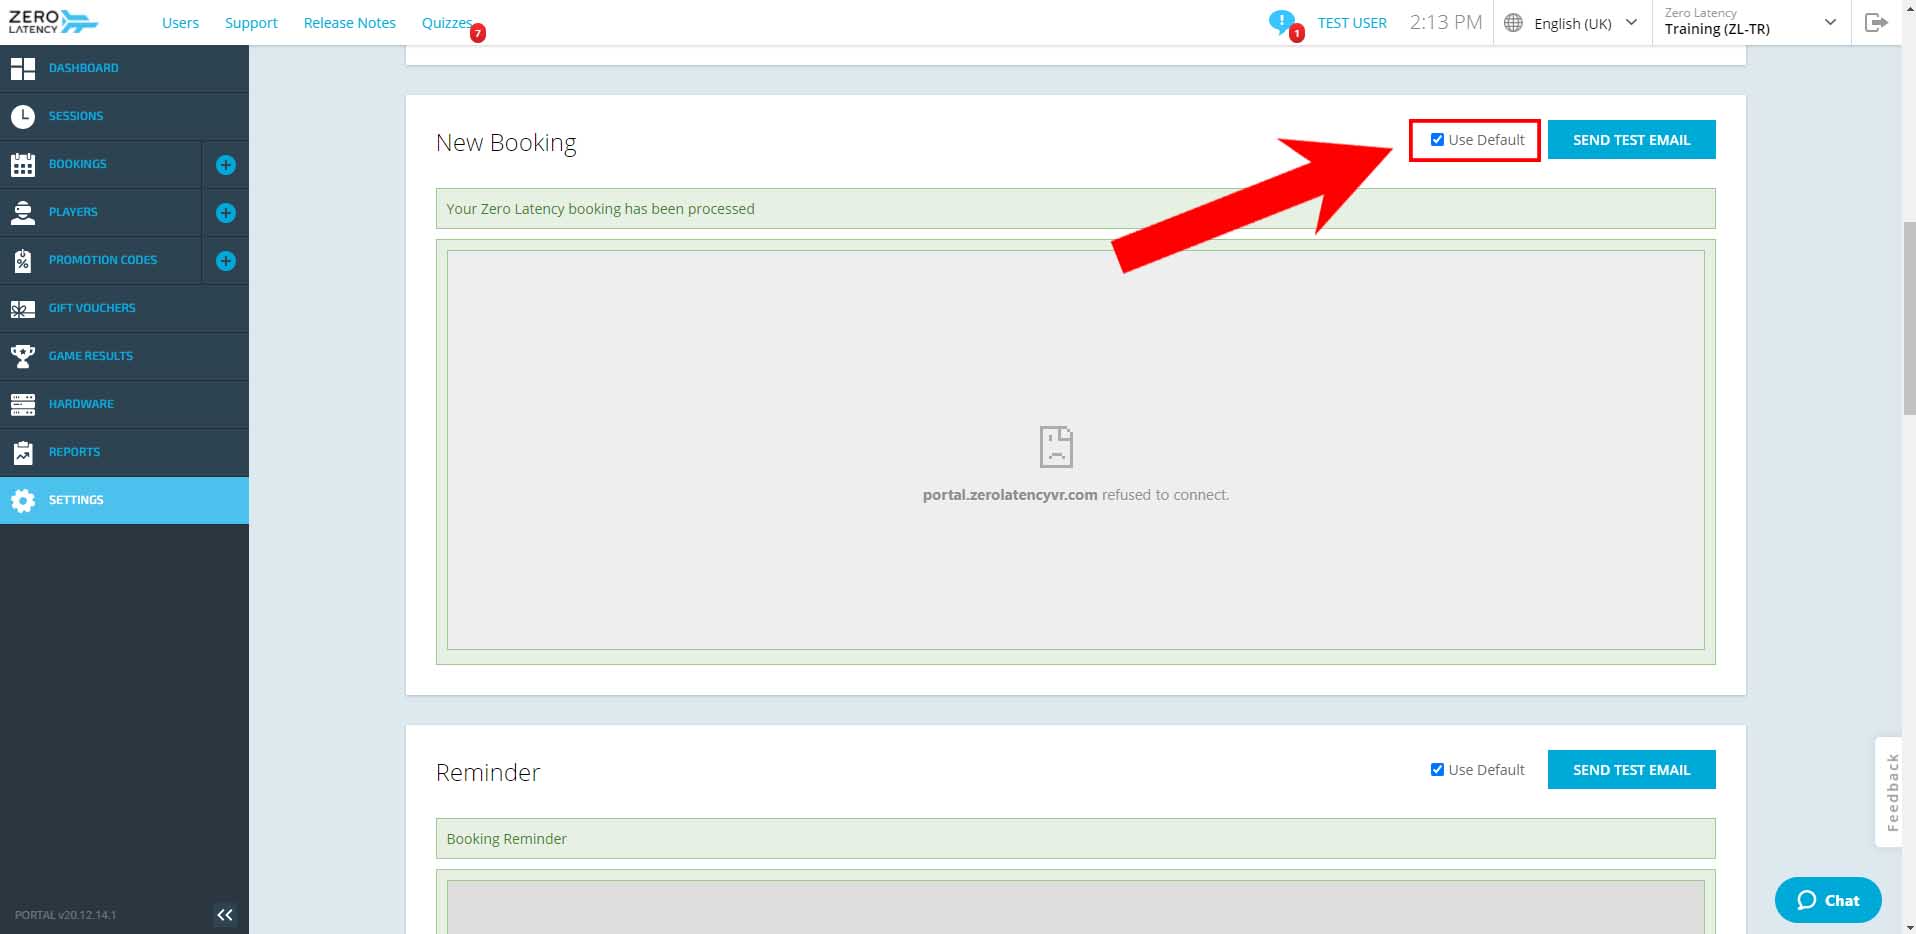Open the Chat widget

pyautogui.click(x=1828, y=900)
